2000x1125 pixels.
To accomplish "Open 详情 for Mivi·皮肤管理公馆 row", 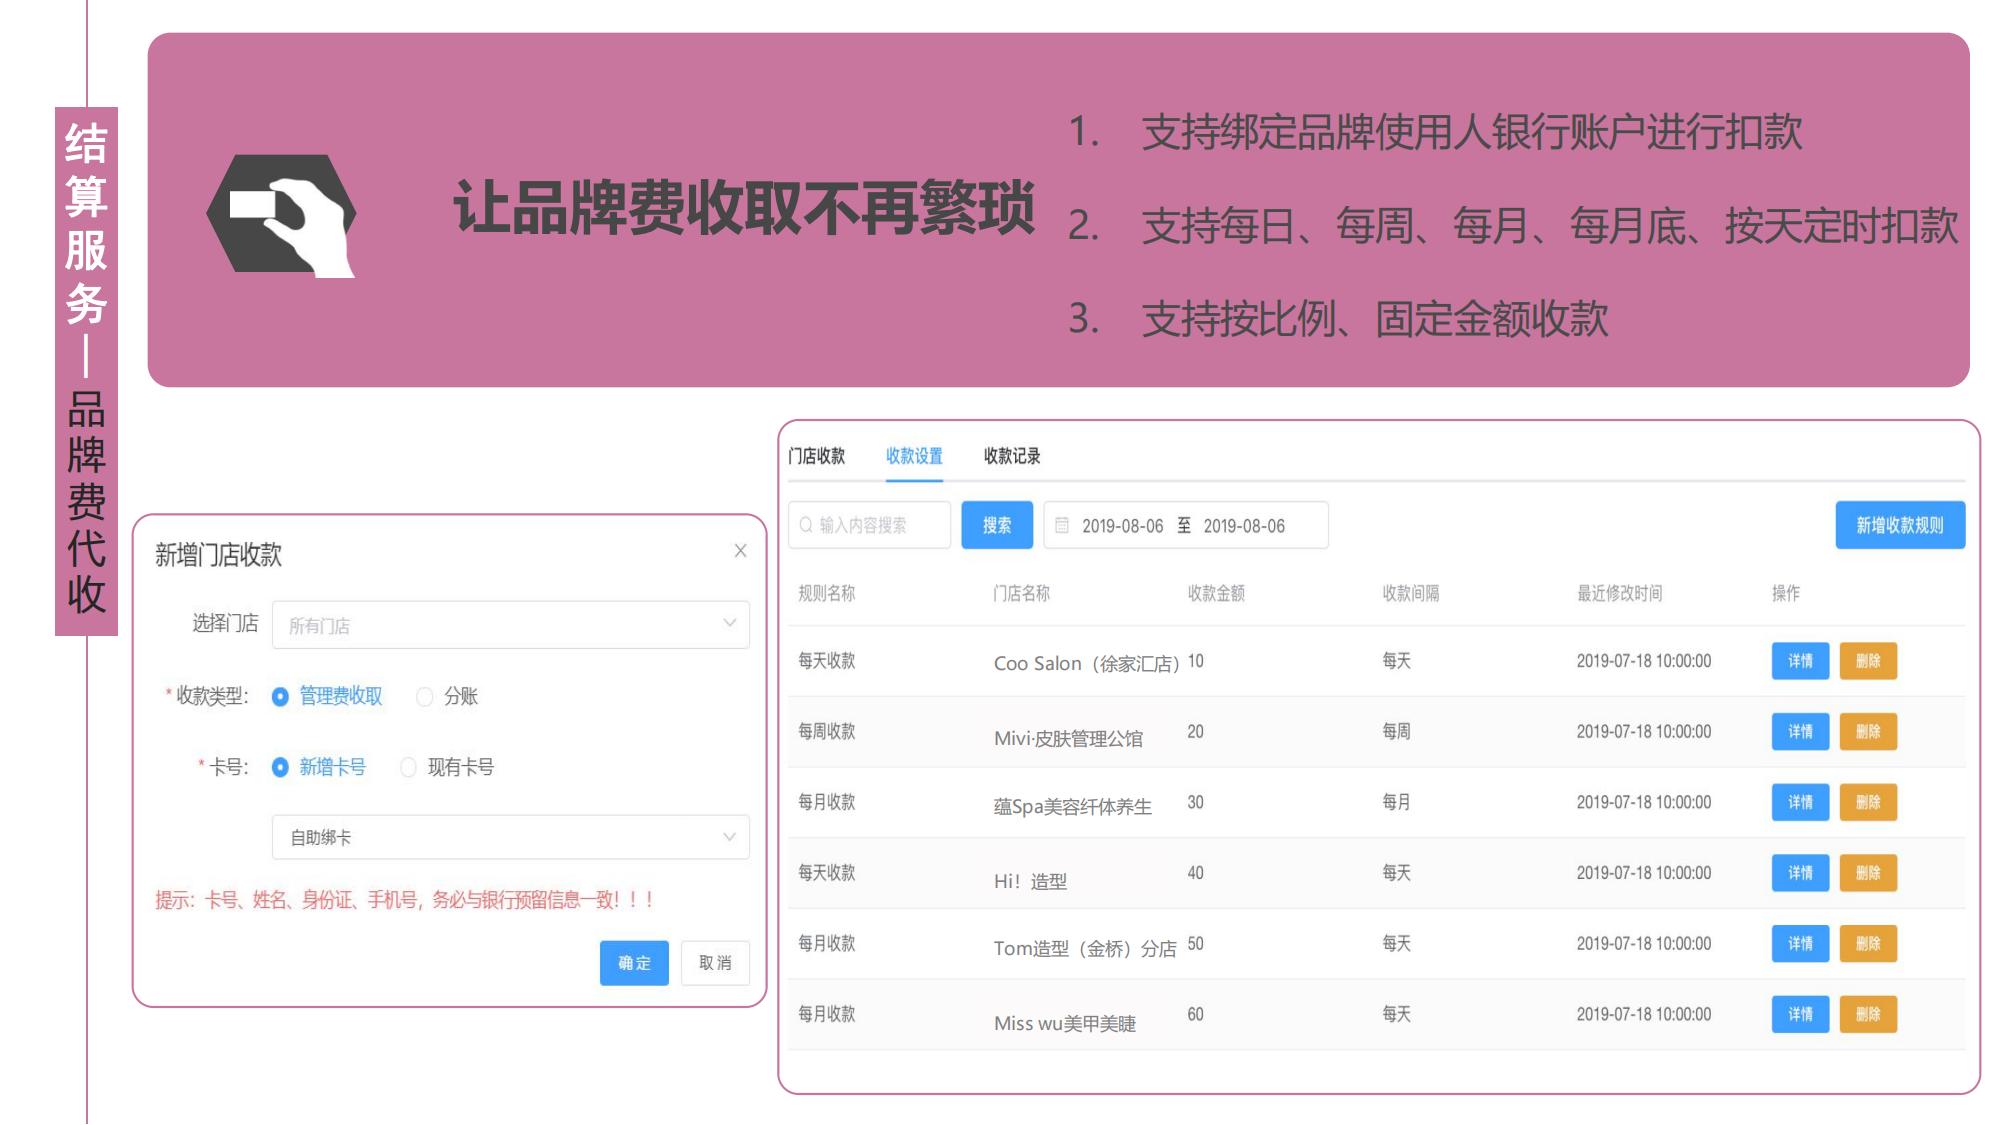I will pyautogui.click(x=1800, y=732).
